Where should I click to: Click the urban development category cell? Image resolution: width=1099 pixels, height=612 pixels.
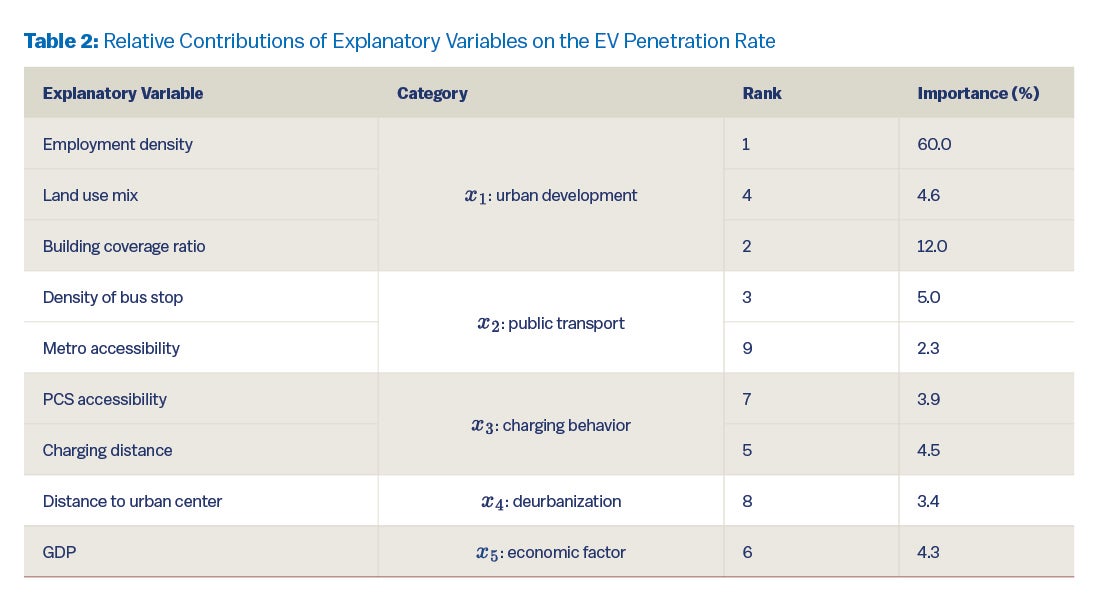[x=551, y=195]
